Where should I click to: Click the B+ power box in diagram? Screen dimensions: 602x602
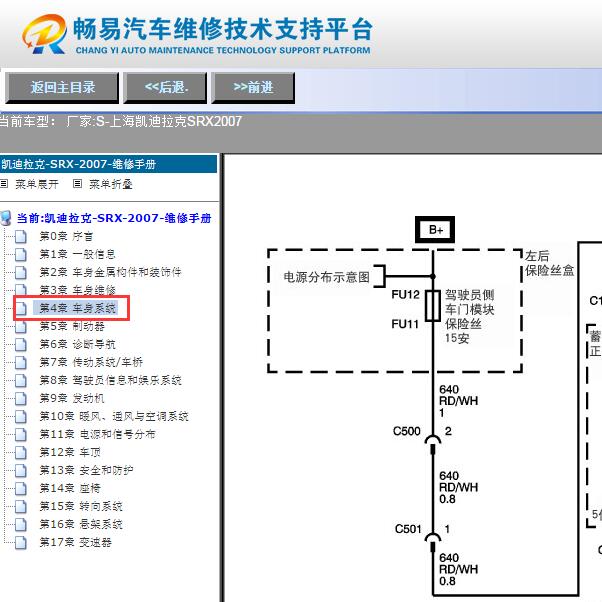(435, 230)
